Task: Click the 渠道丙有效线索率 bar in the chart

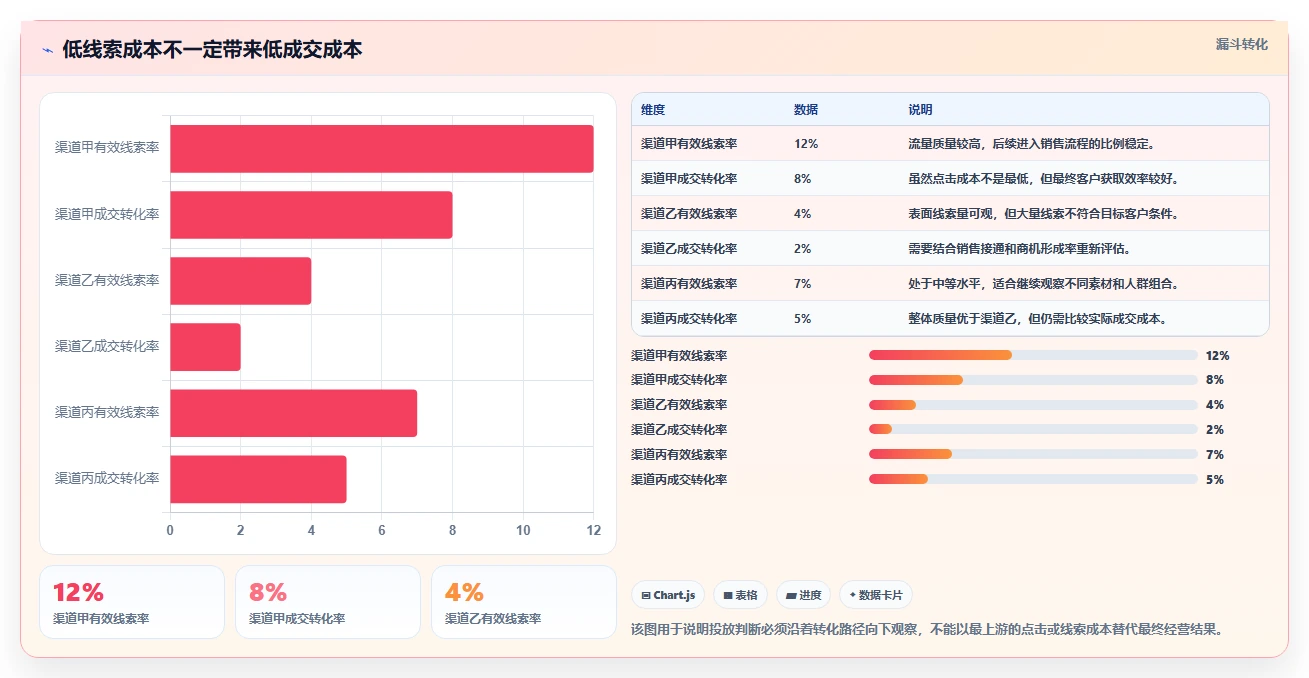Action: [294, 413]
